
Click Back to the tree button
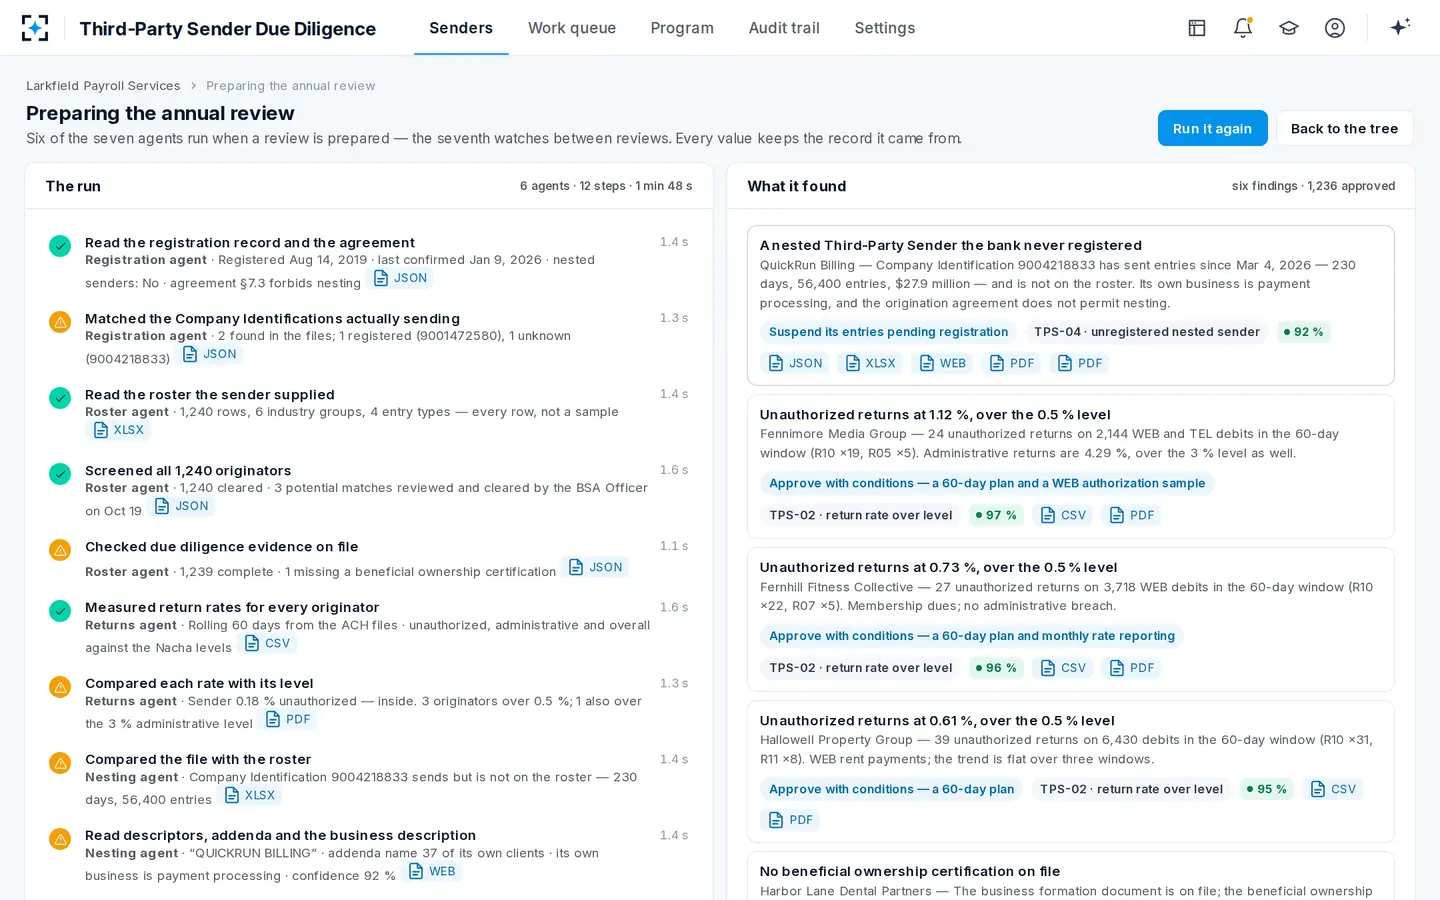coord(1344,128)
